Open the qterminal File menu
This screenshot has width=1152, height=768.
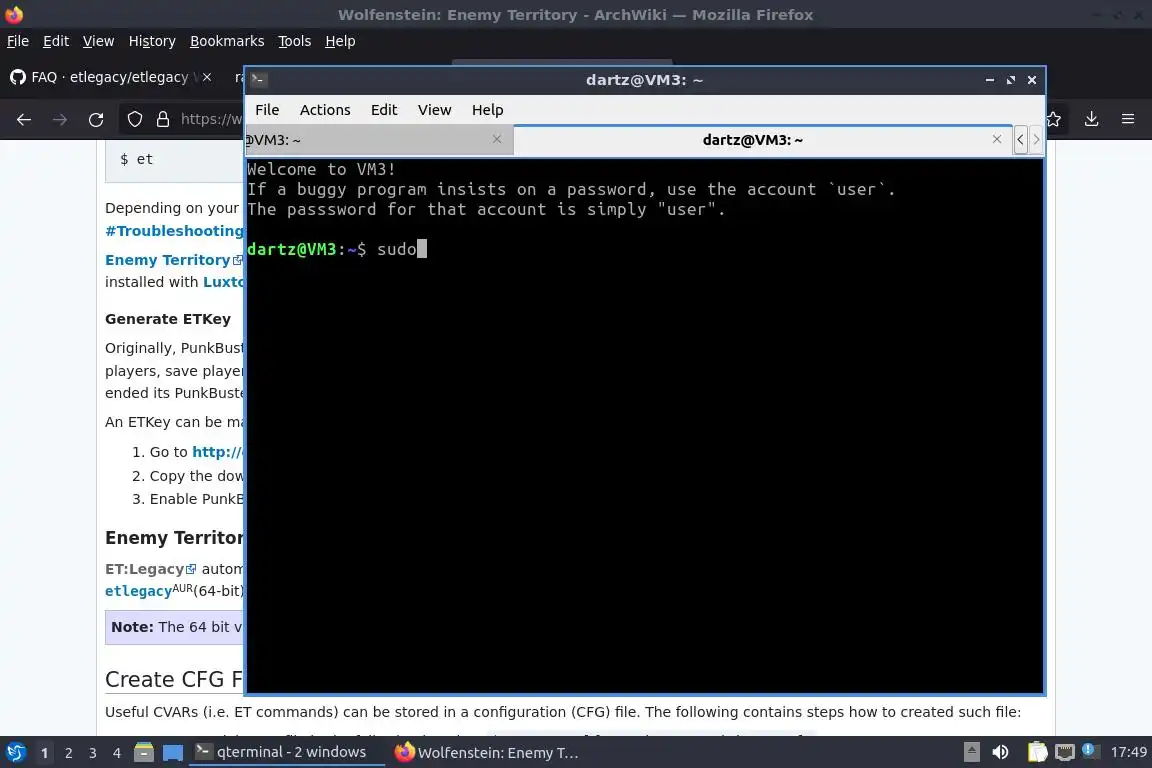tap(267, 110)
